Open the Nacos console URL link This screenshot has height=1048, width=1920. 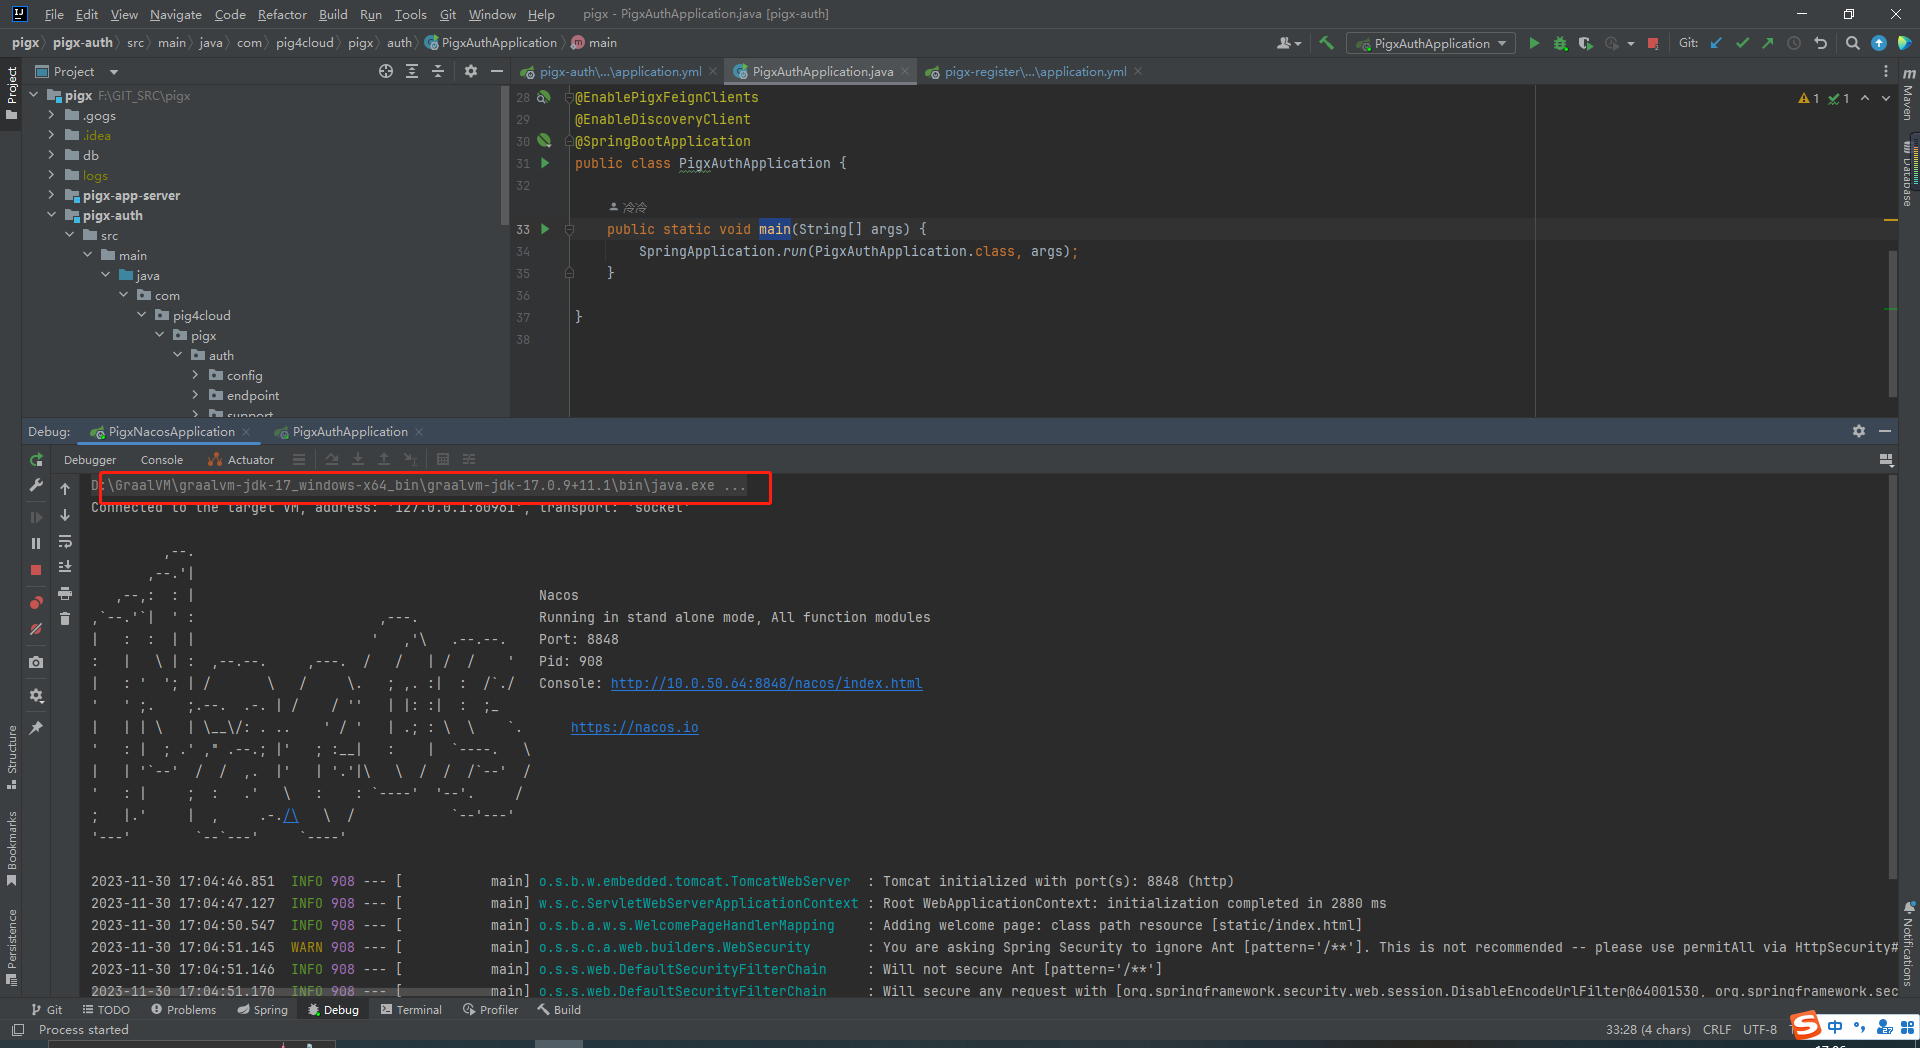coord(766,683)
